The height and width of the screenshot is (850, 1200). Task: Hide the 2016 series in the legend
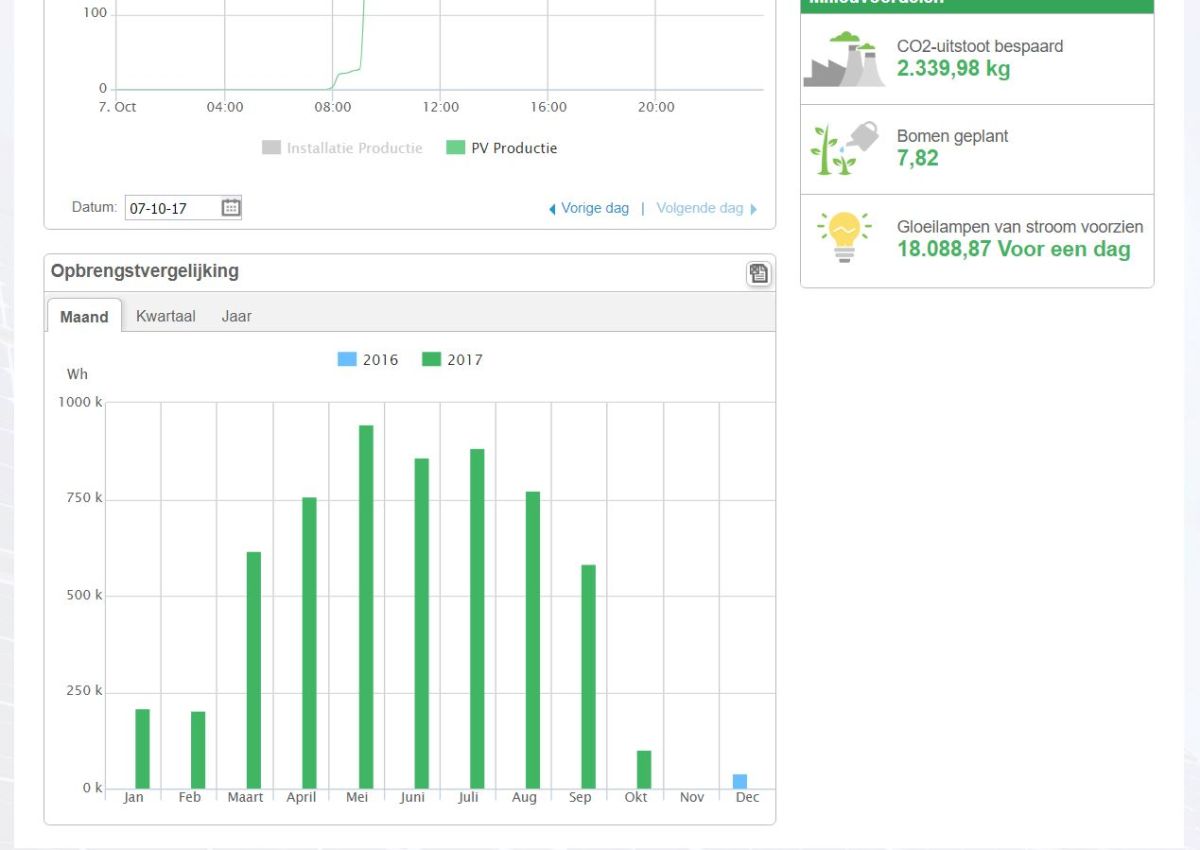click(x=369, y=360)
